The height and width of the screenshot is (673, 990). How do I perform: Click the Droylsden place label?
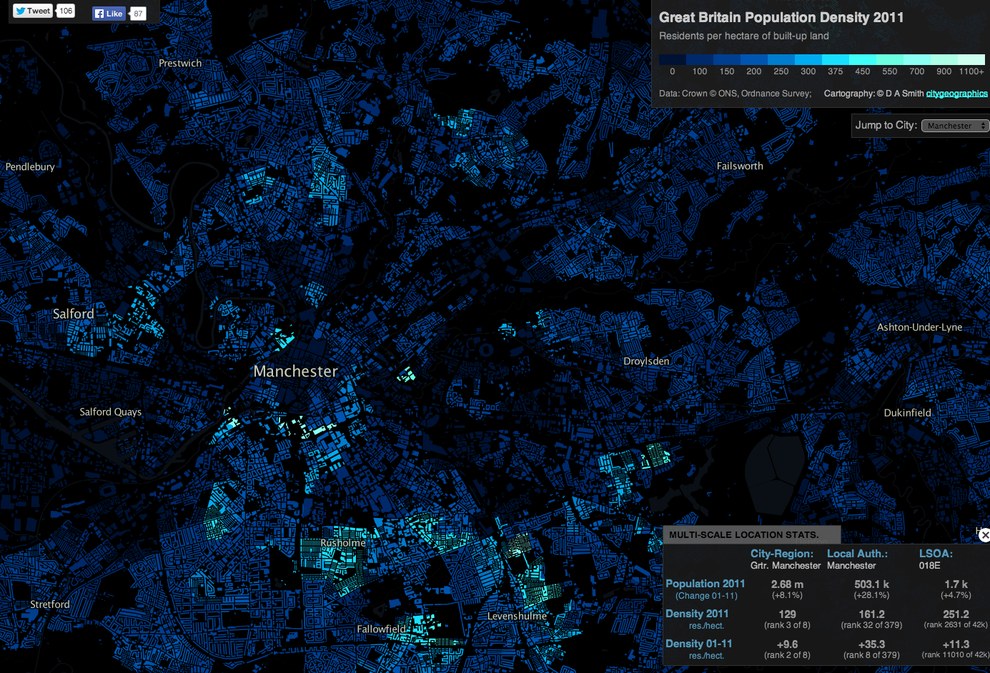click(x=646, y=361)
